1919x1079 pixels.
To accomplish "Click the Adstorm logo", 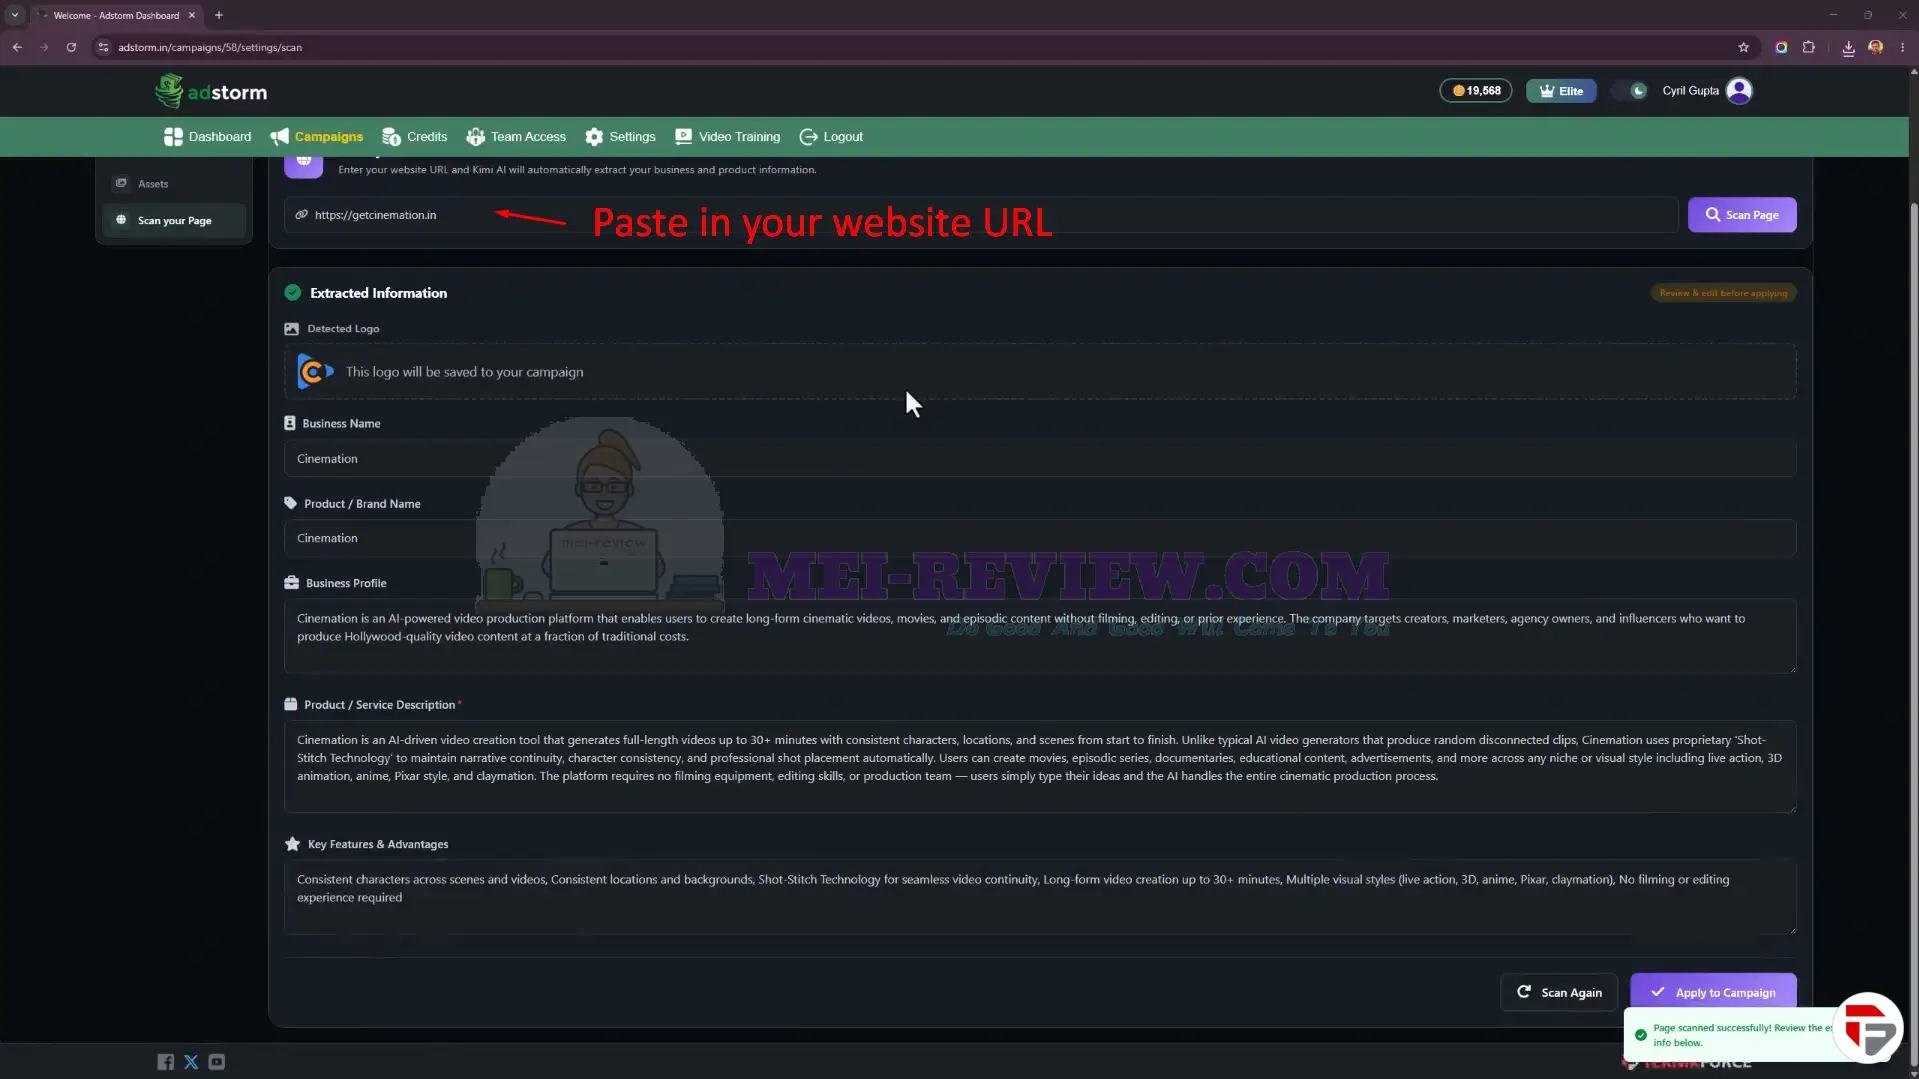I will [211, 91].
